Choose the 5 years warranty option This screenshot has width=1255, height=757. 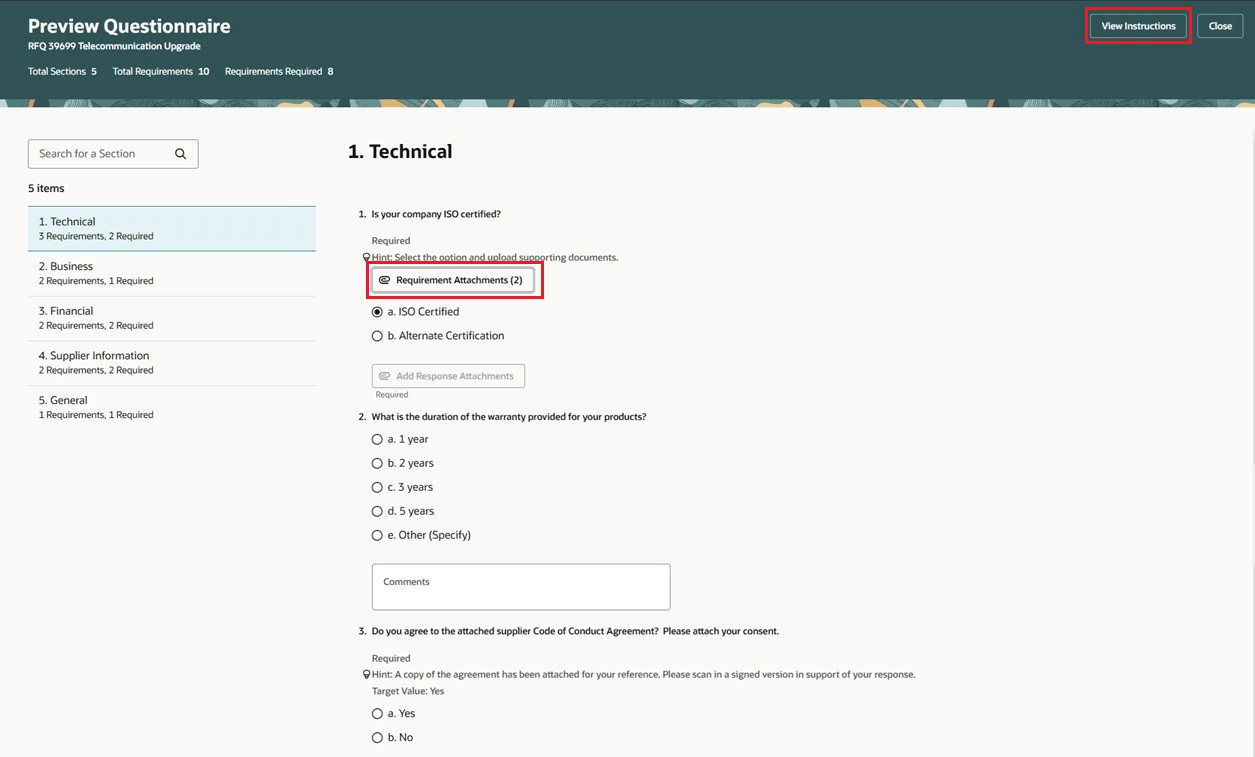(377, 510)
